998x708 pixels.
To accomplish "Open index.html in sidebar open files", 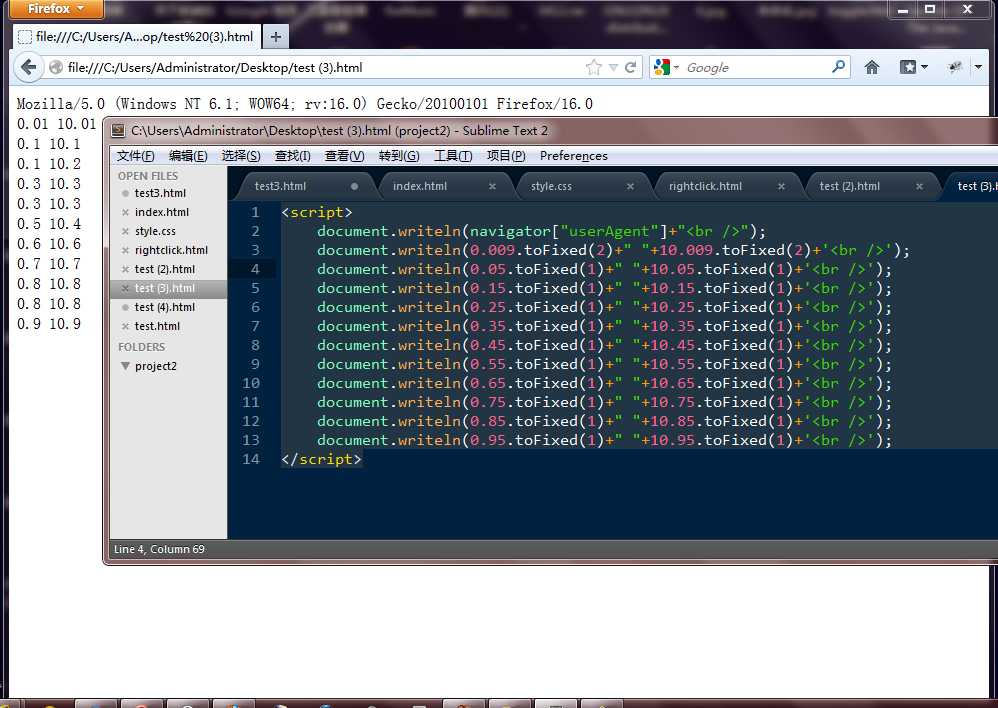I will point(162,212).
